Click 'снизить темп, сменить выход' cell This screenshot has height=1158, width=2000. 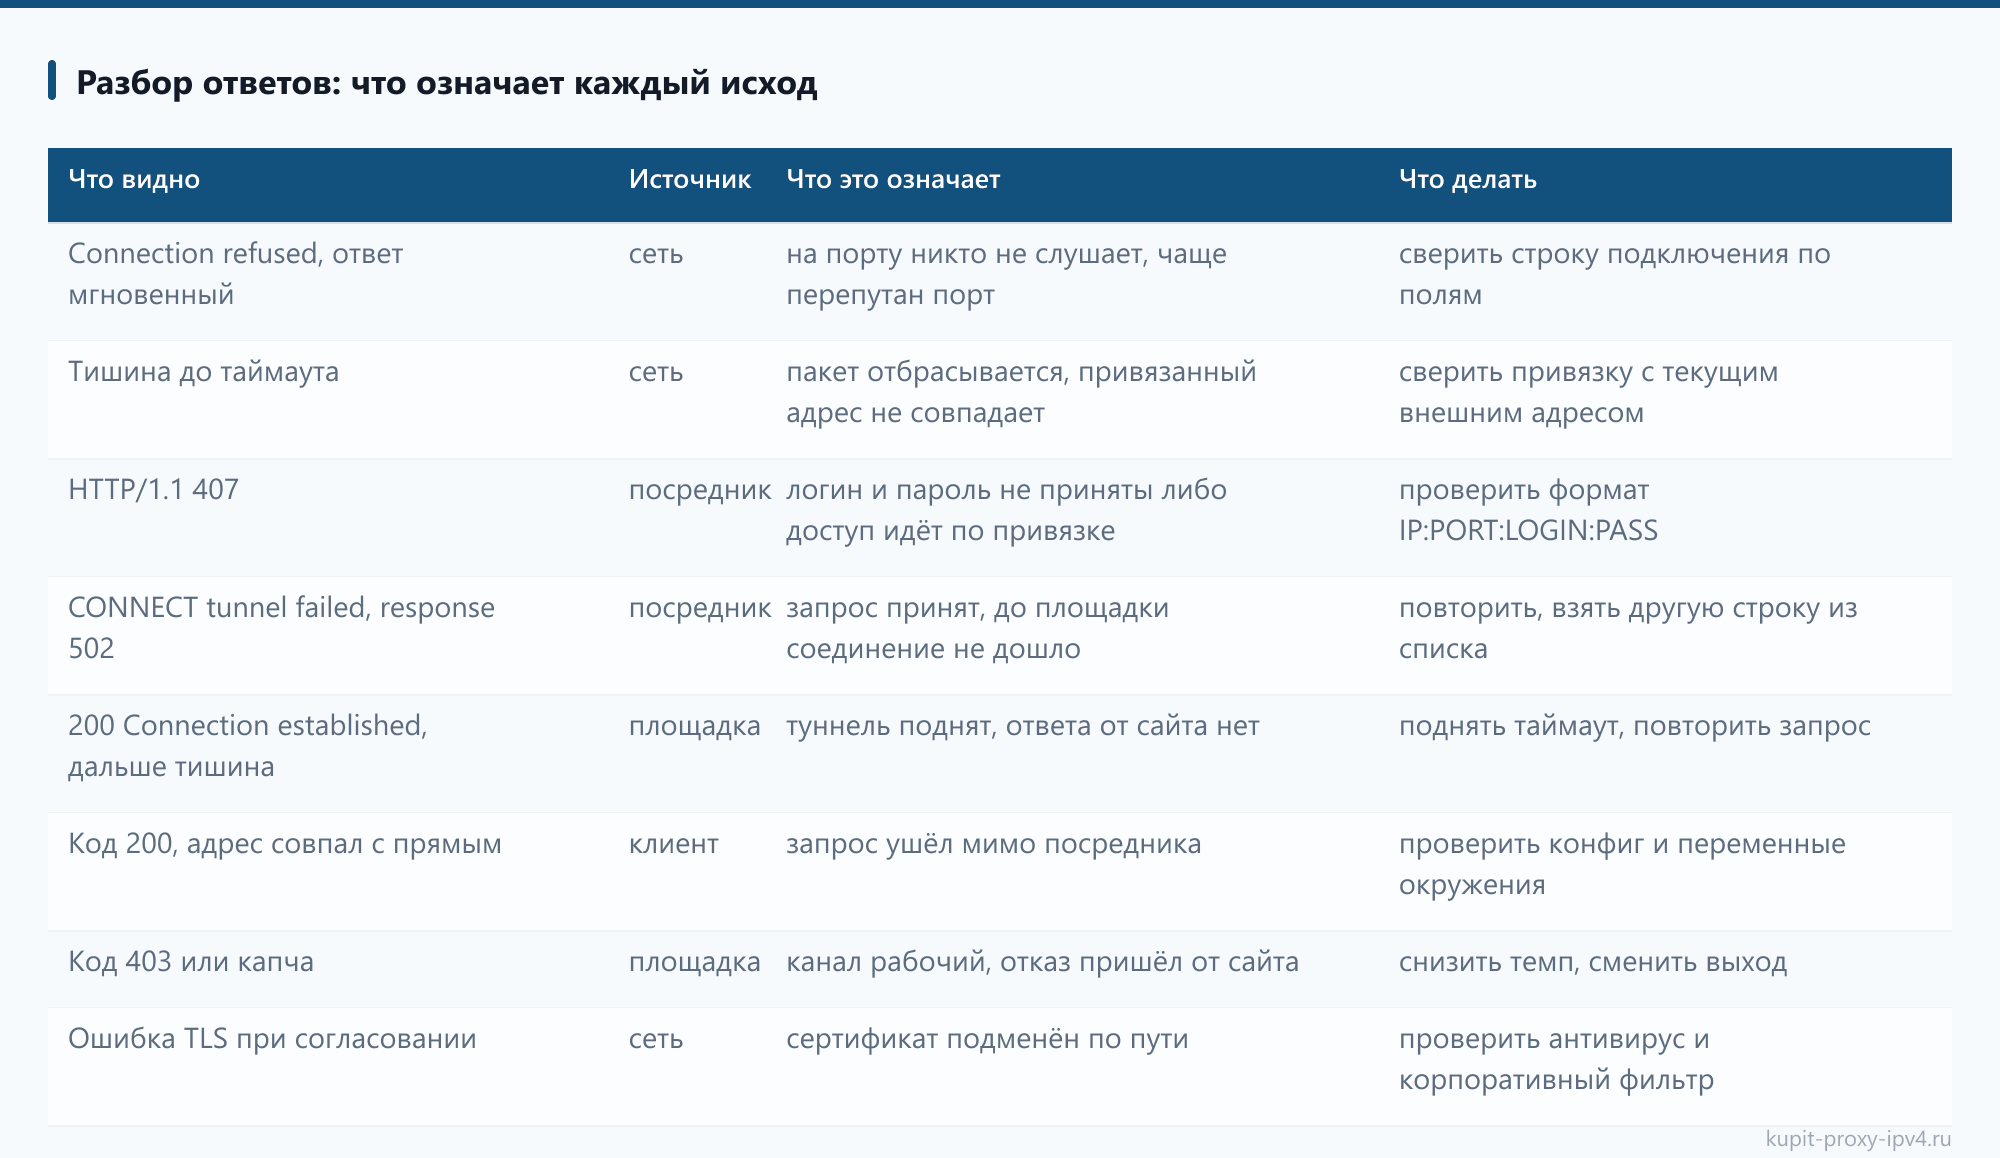pyautogui.click(x=1592, y=962)
